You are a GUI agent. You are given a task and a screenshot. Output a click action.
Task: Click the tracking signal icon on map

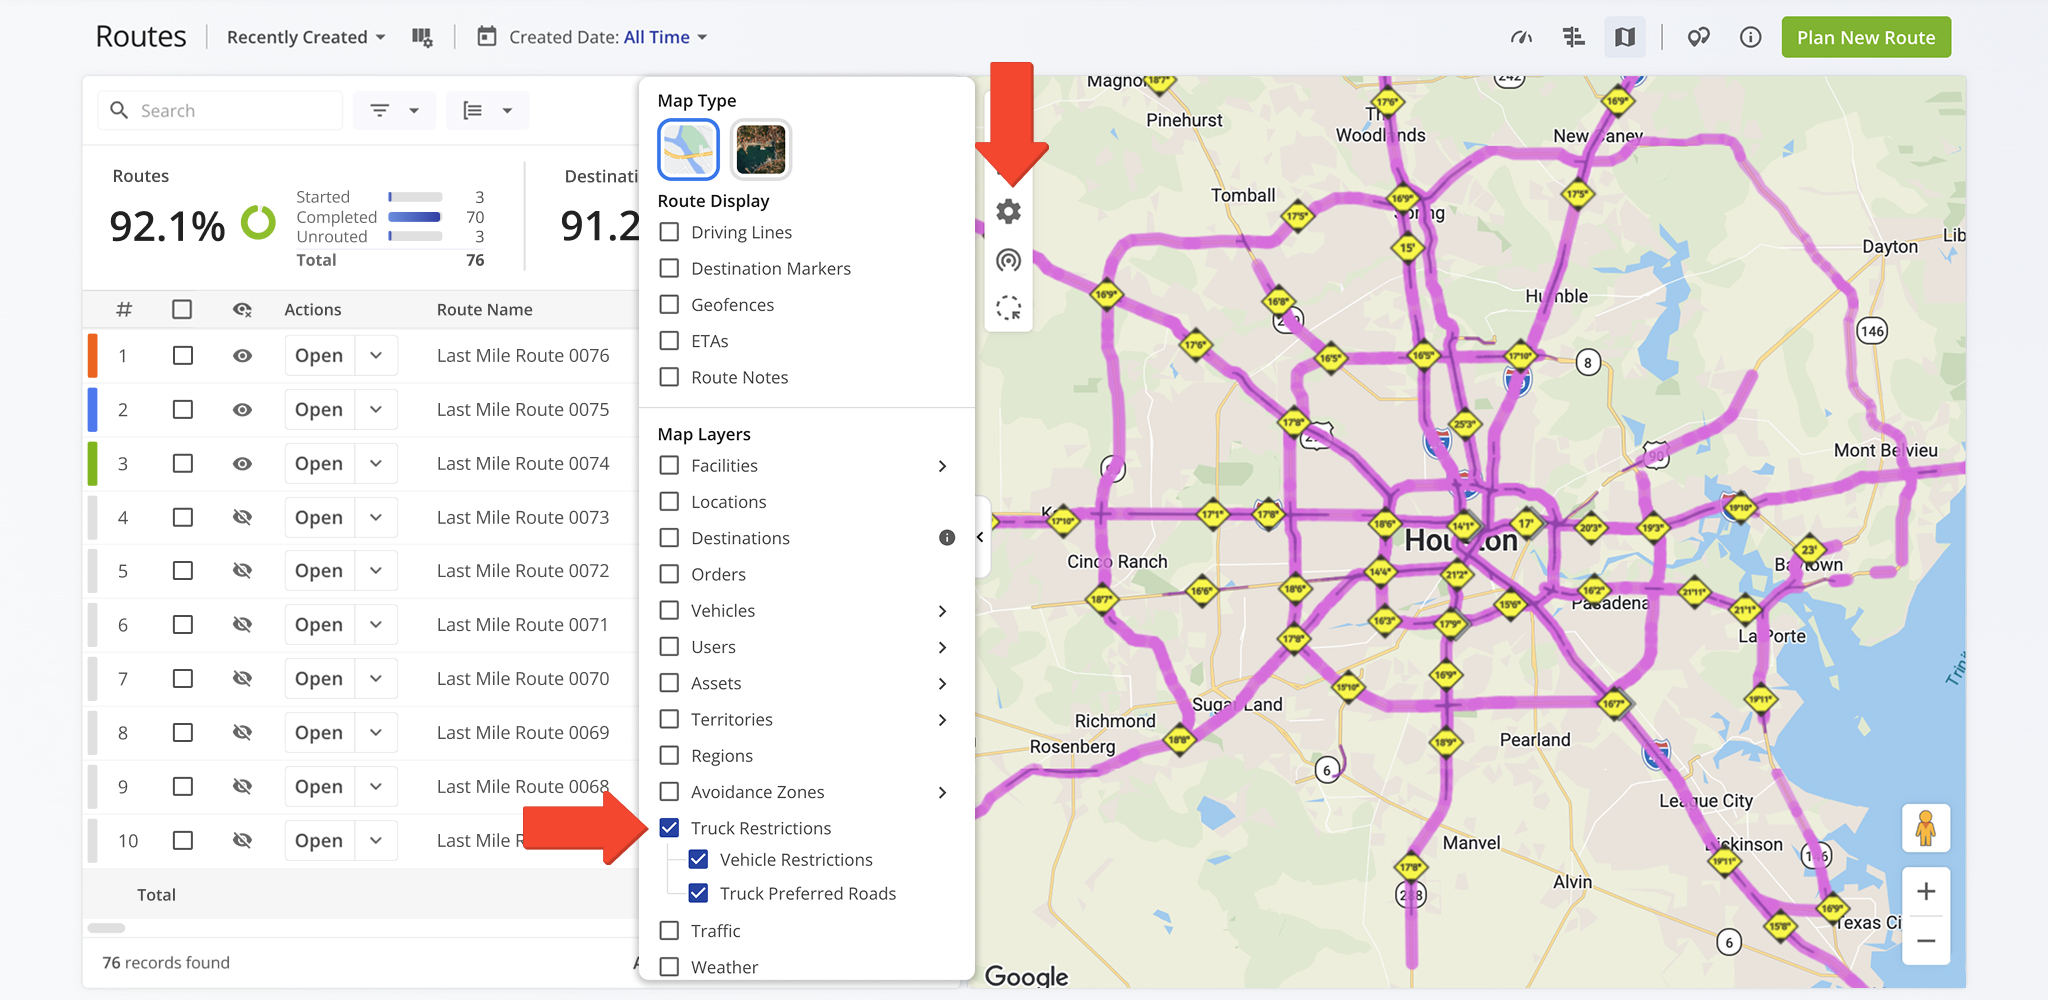1008,261
